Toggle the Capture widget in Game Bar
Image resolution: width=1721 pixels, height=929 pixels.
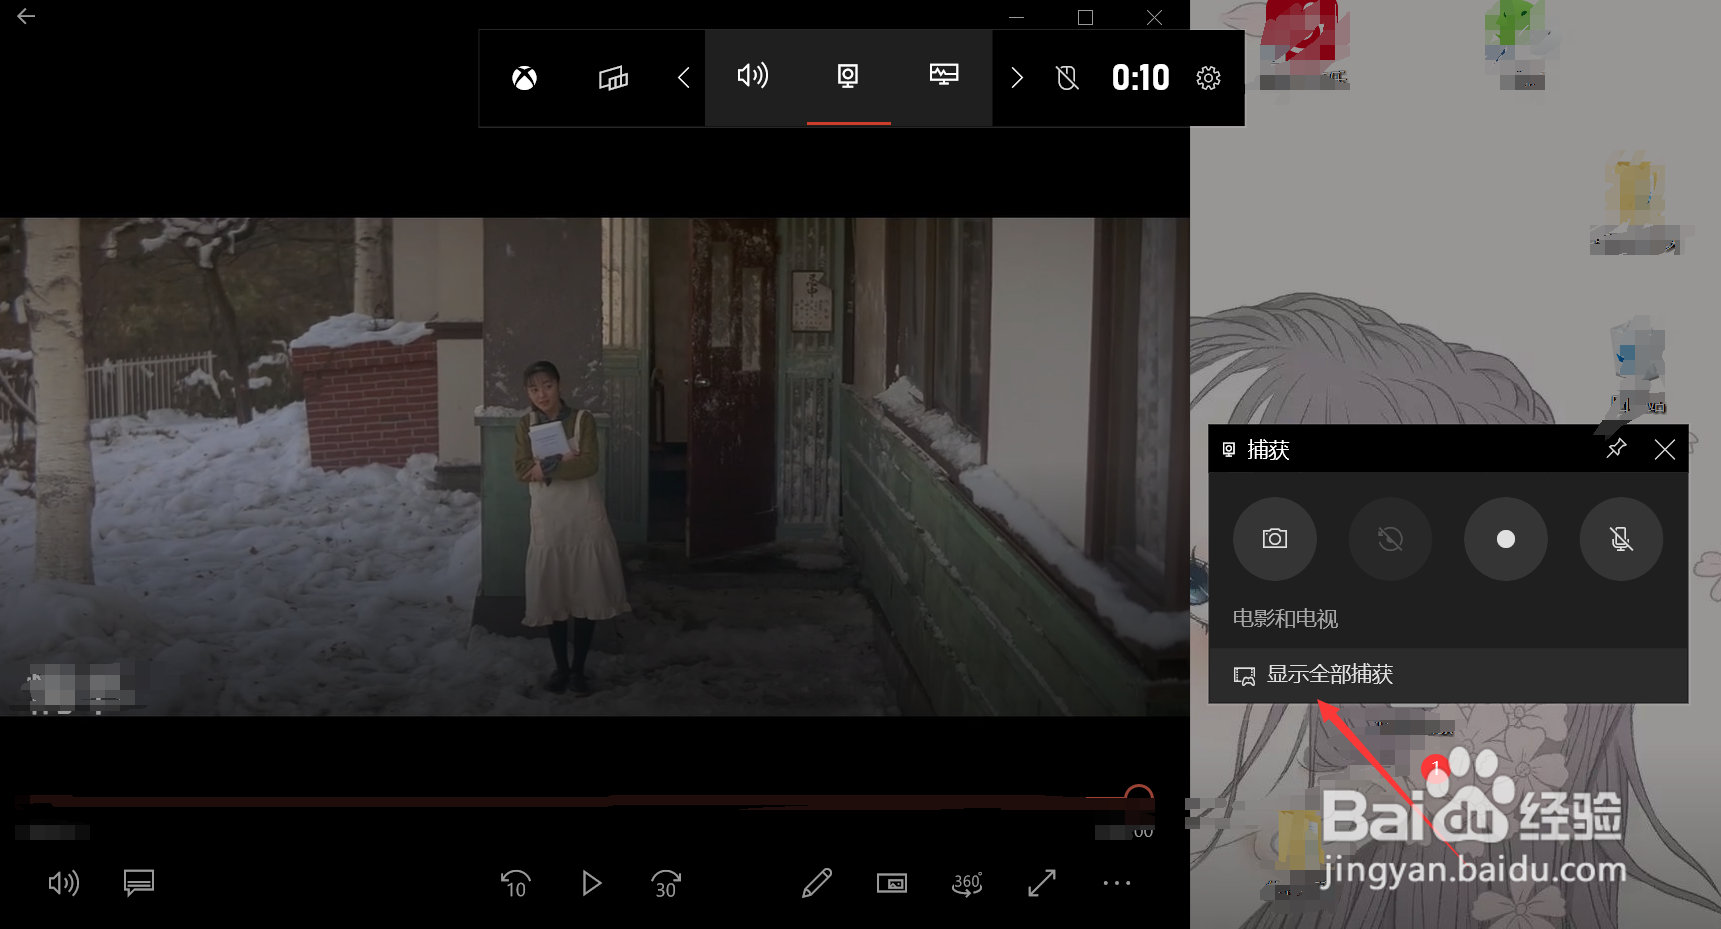pyautogui.click(x=848, y=76)
